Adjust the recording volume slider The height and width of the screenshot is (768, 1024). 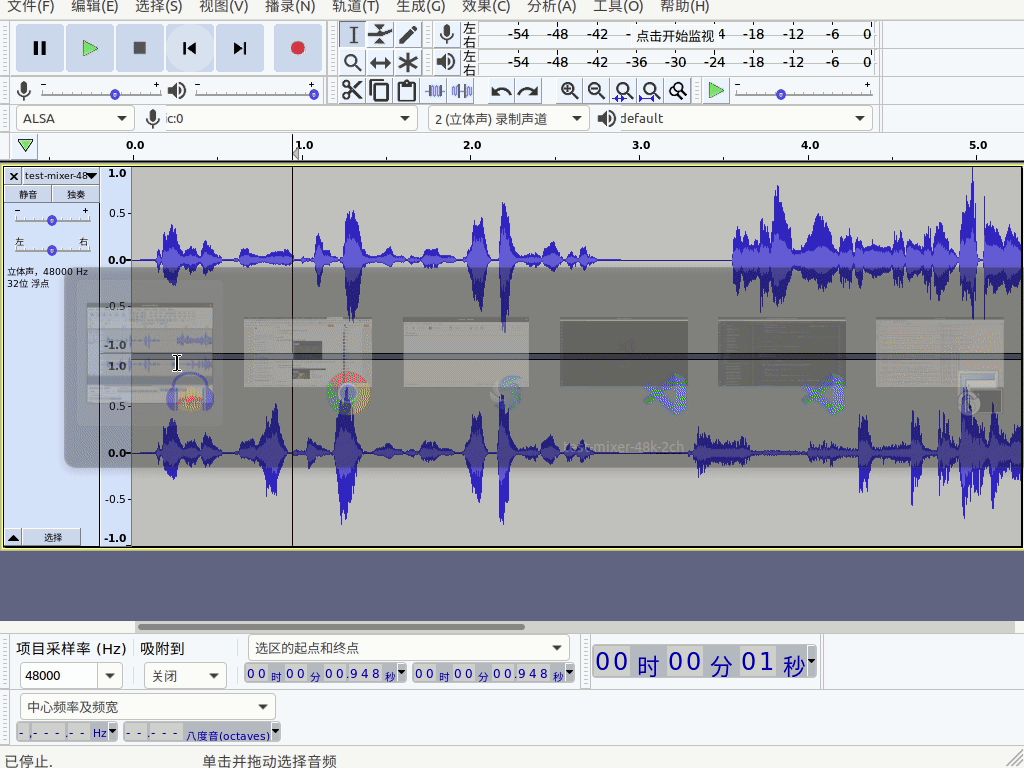pos(99,93)
